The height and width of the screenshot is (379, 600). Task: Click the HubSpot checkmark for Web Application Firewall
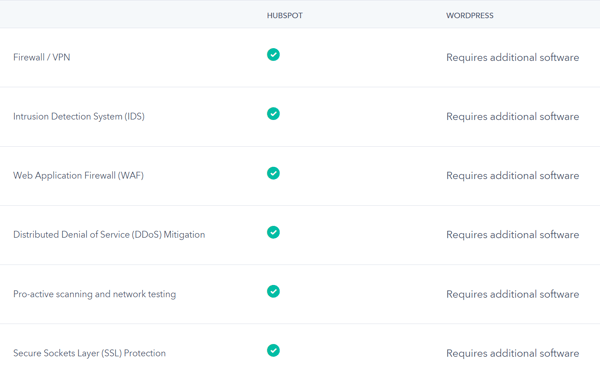coord(273,173)
